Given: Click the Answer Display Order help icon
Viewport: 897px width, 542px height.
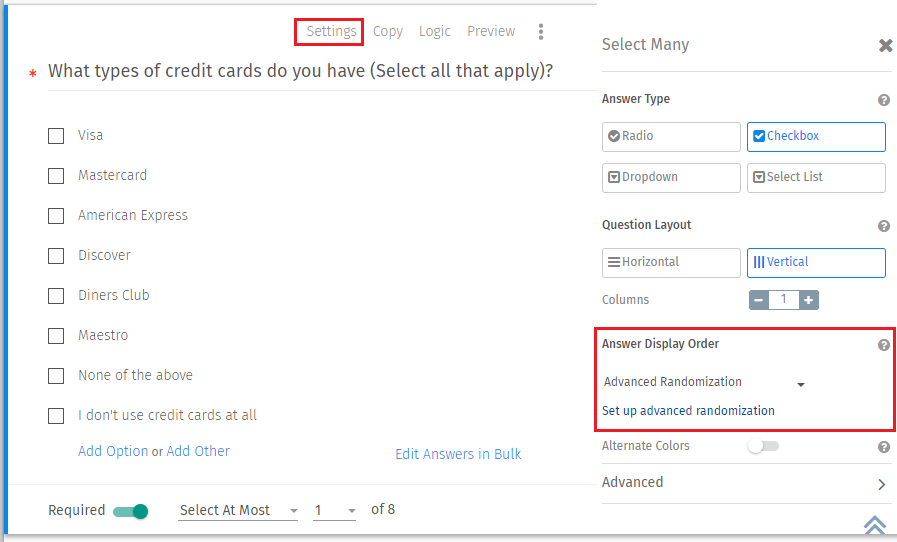Looking at the screenshot, I should [x=884, y=345].
